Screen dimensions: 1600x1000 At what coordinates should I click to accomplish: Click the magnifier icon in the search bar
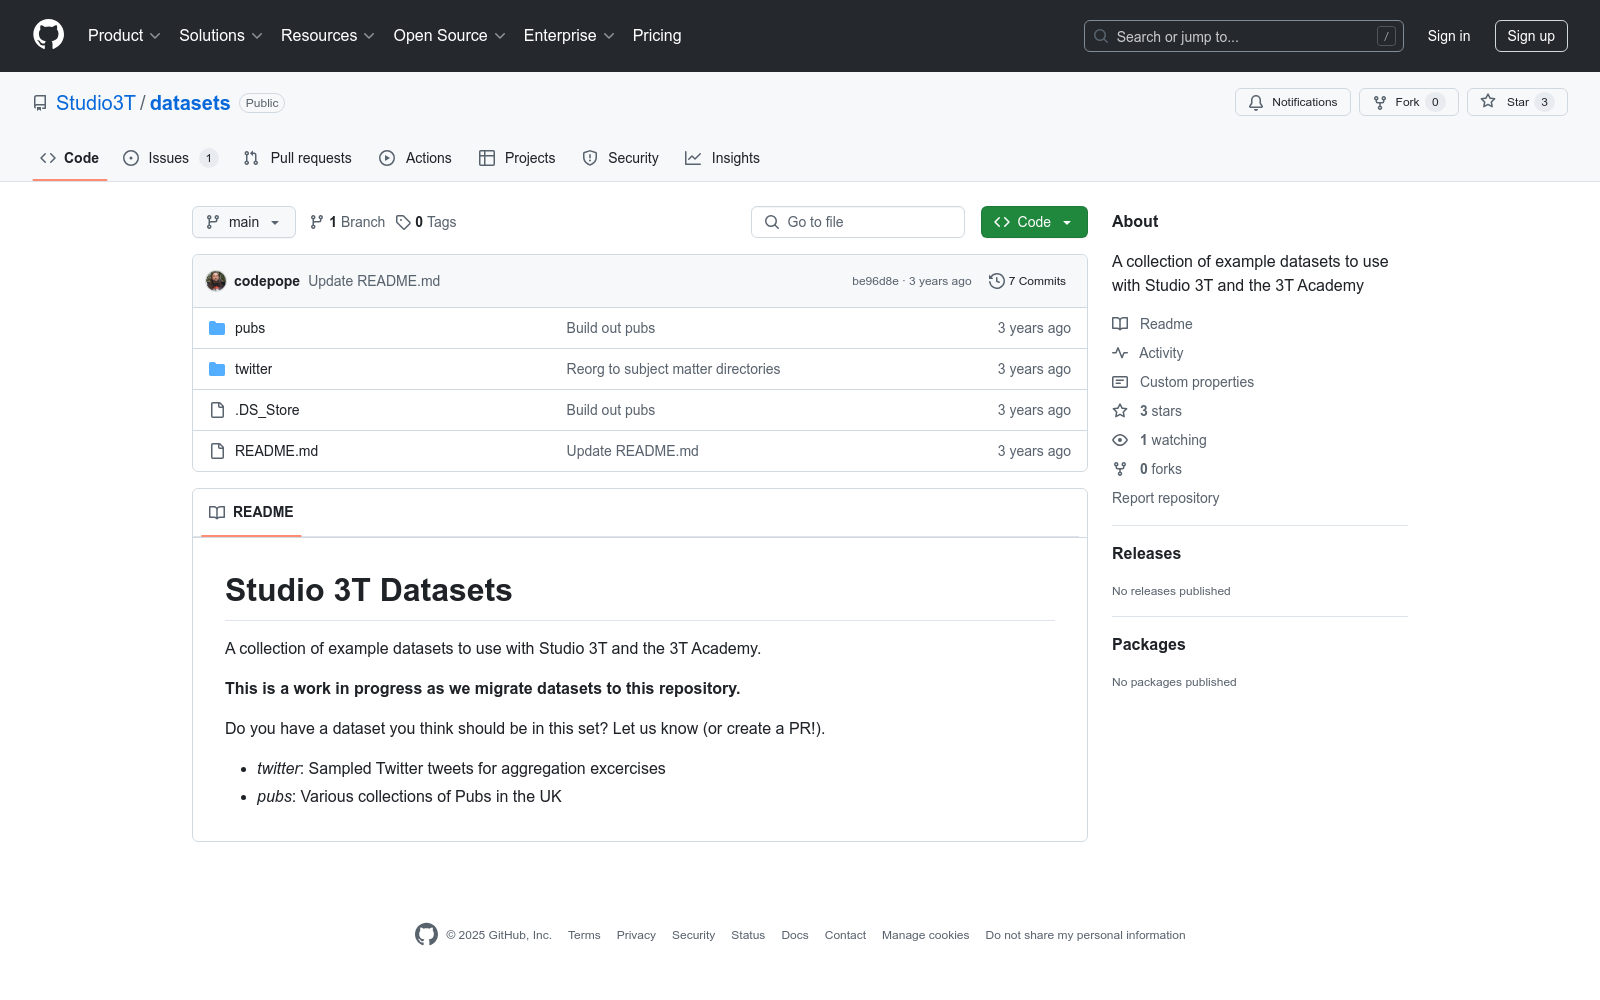tap(1101, 36)
